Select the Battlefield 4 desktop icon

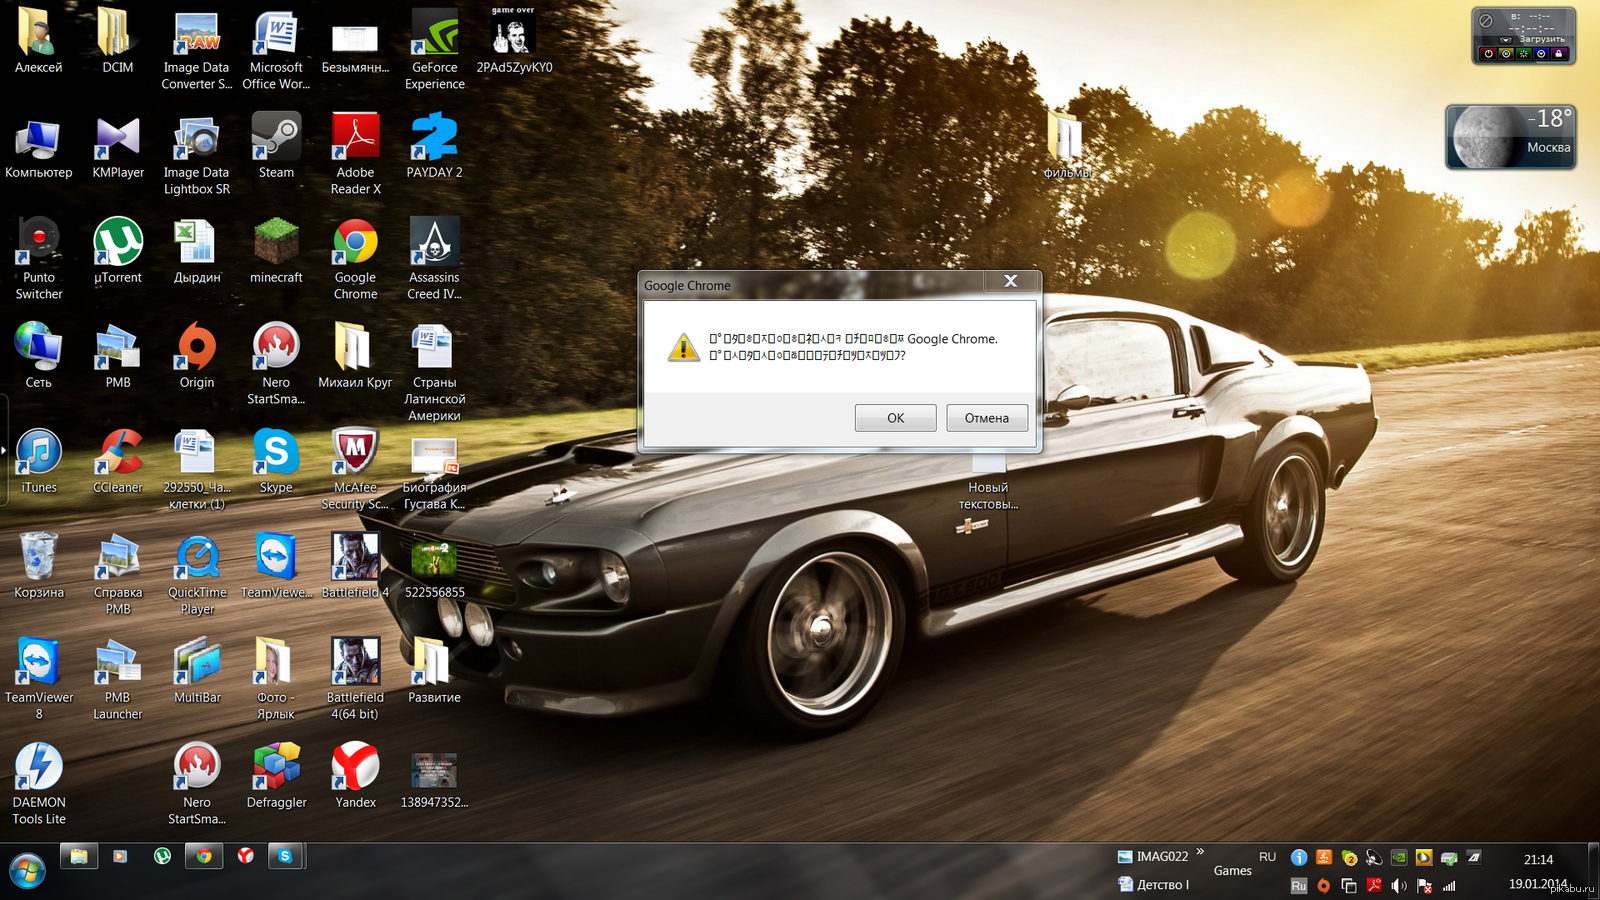(x=355, y=566)
